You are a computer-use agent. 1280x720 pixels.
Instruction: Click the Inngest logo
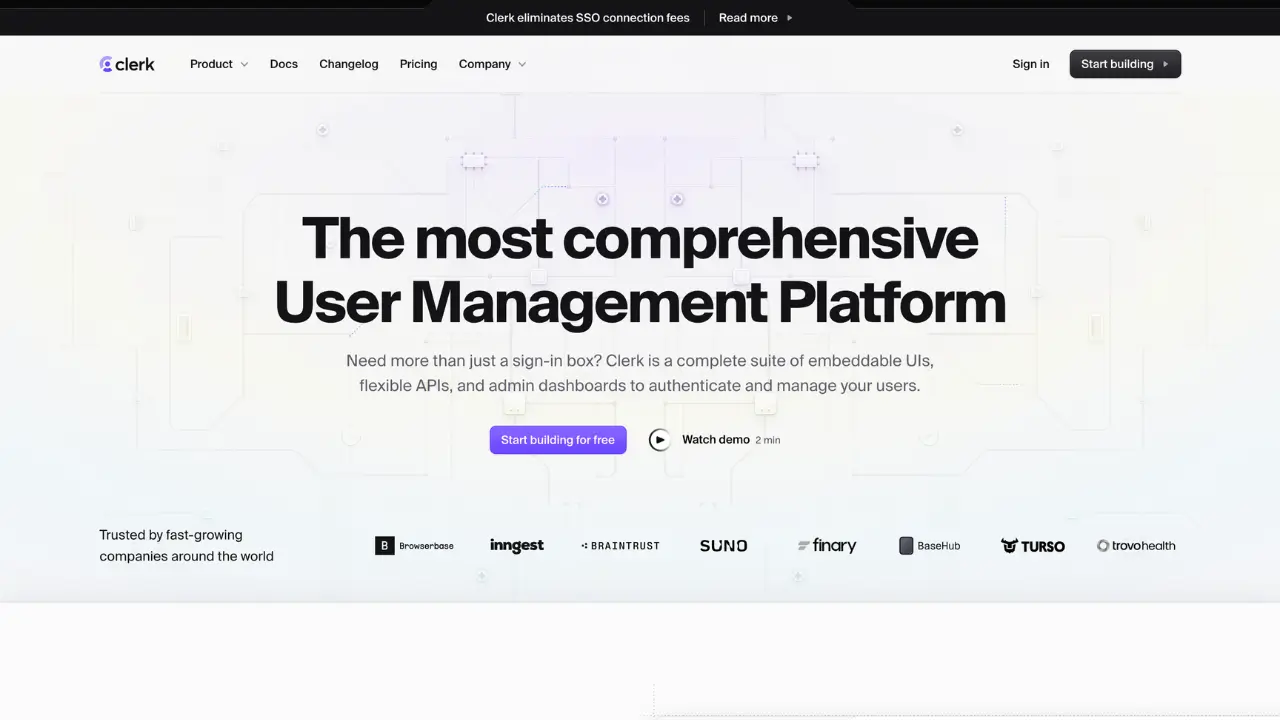[517, 546]
